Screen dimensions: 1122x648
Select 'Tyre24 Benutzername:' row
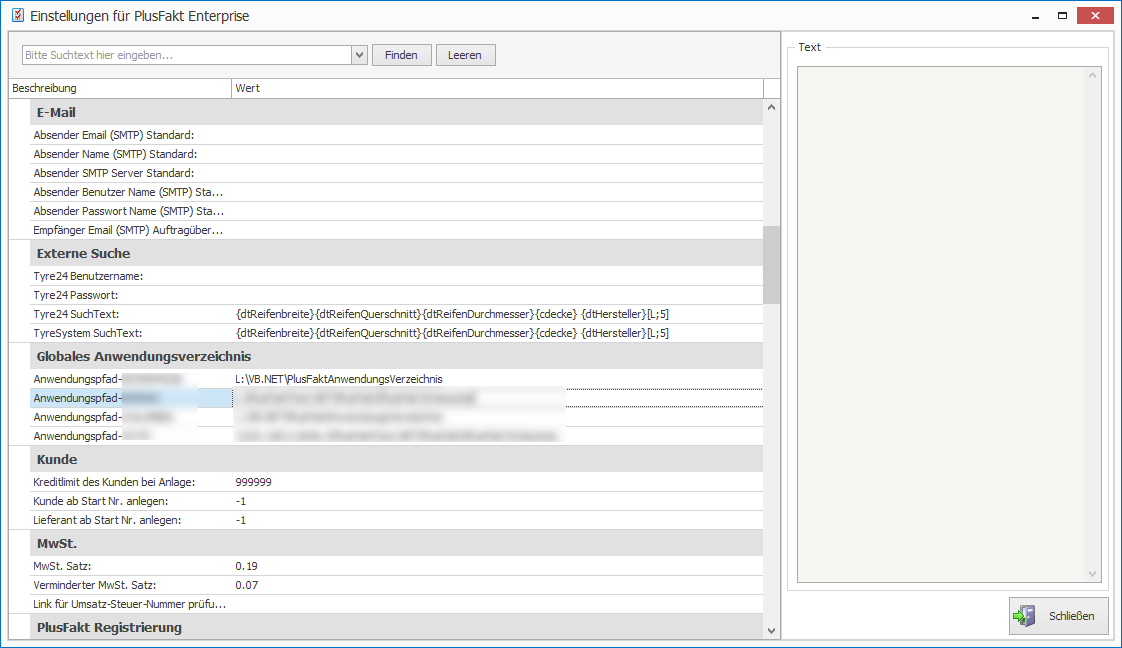(x=396, y=276)
